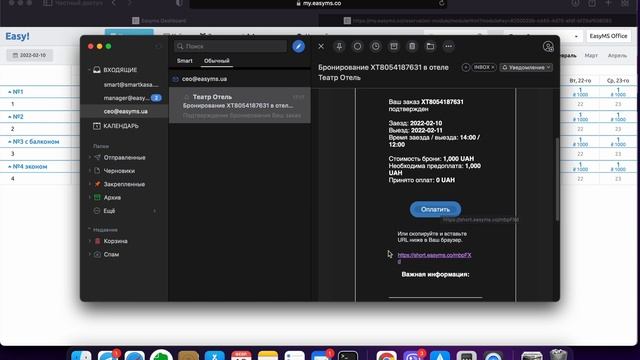Open the Закрепленные pinned folder
640x360 pixels.
tap(124, 184)
